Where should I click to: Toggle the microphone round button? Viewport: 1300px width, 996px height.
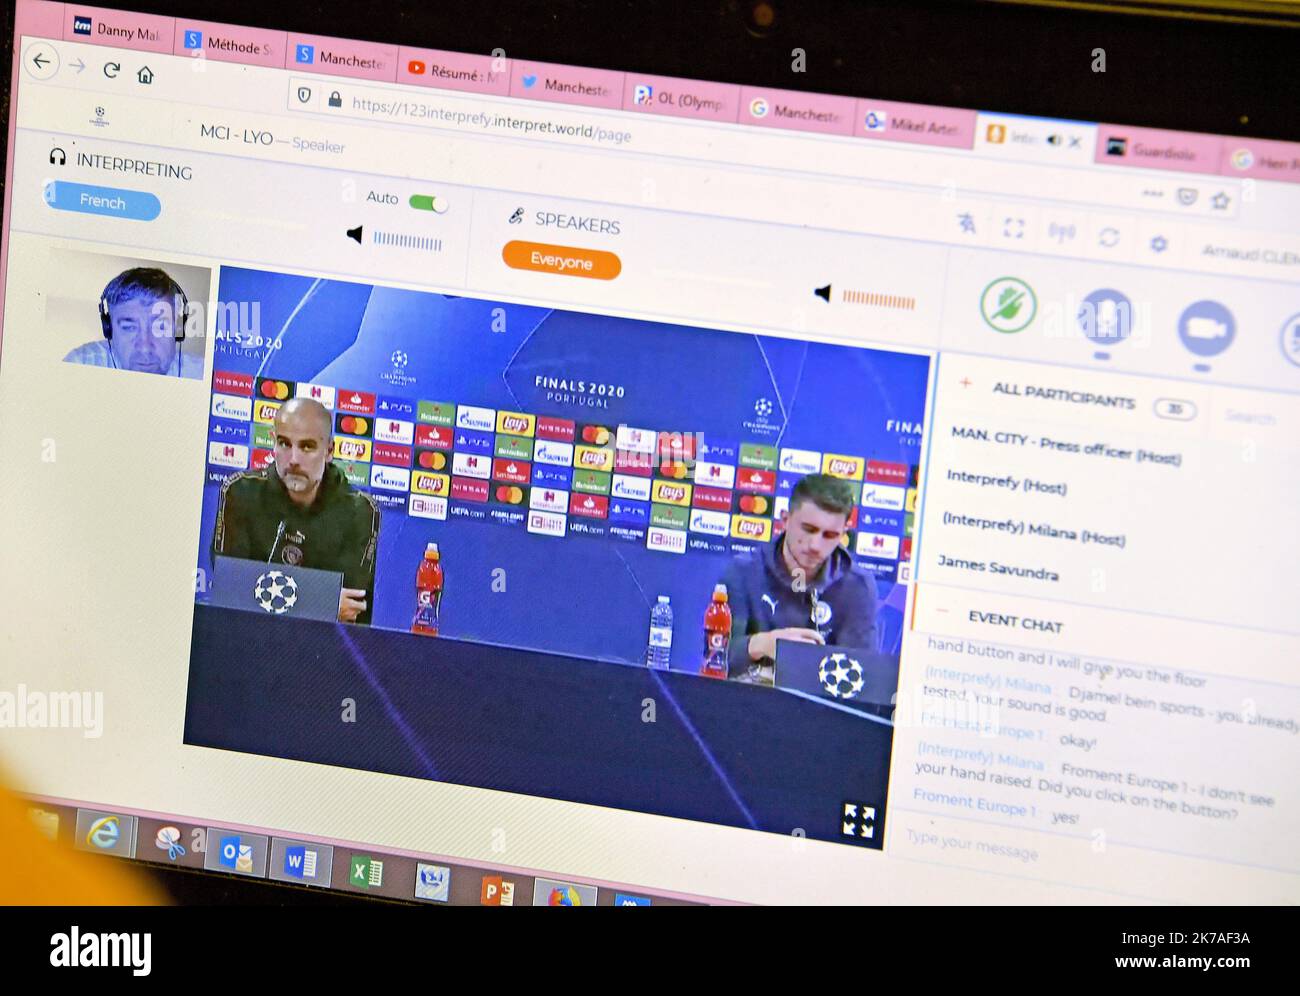[x=1105, y=316]
